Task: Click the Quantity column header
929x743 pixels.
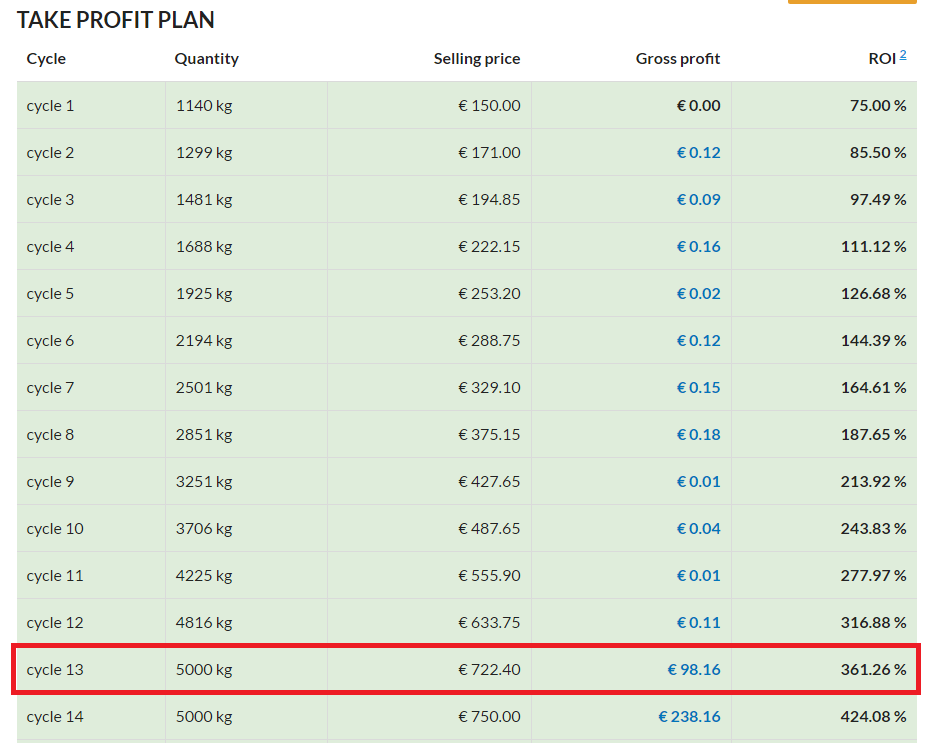Action: pos(206,59)
